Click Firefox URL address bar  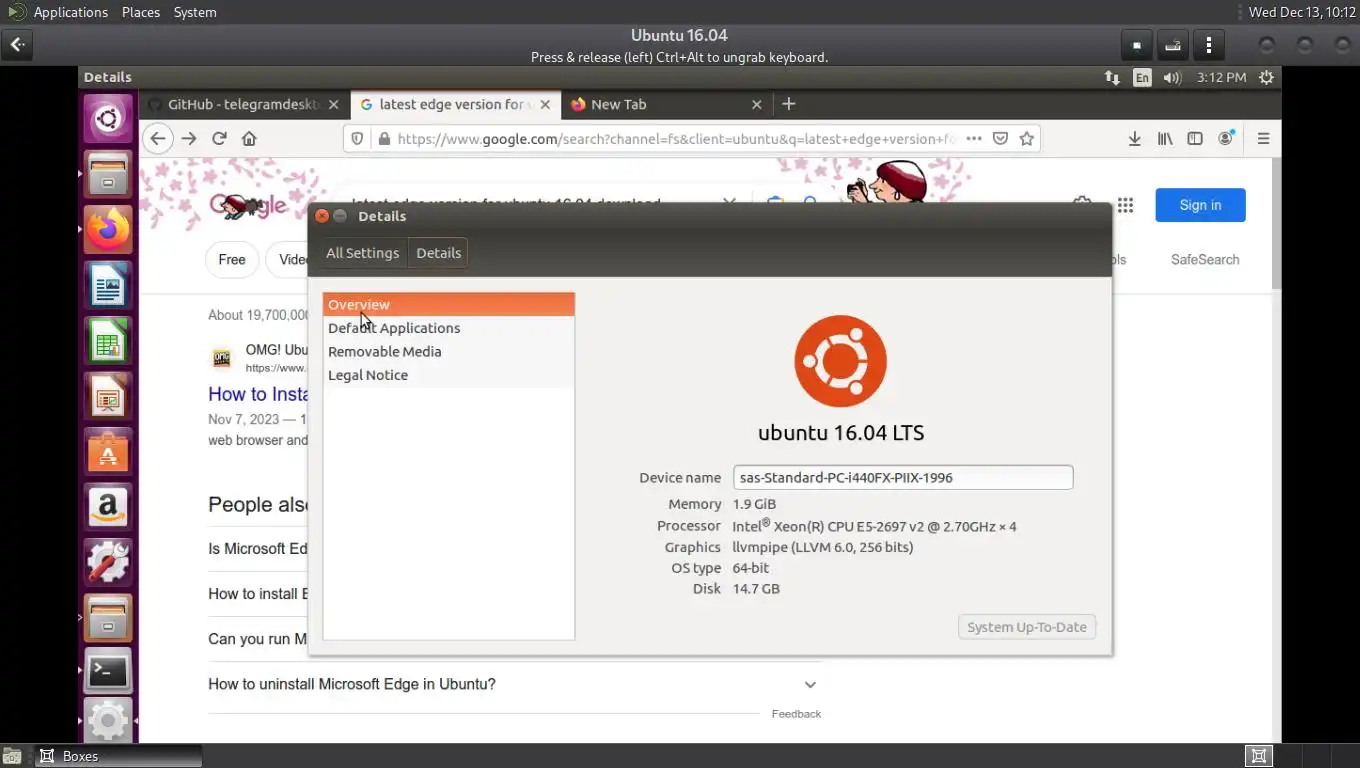677,139
